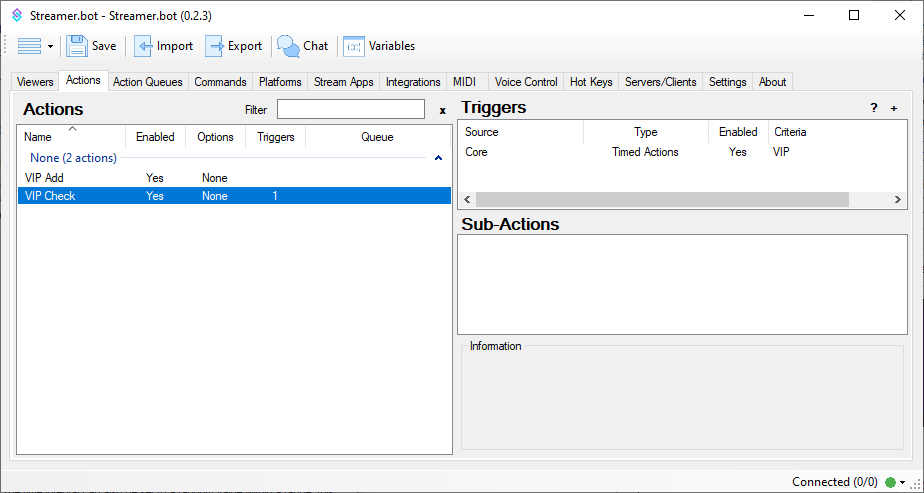This screenshot has width=924, height=493.
Task: Click the green connection status indicator
Action: (890, 482)
